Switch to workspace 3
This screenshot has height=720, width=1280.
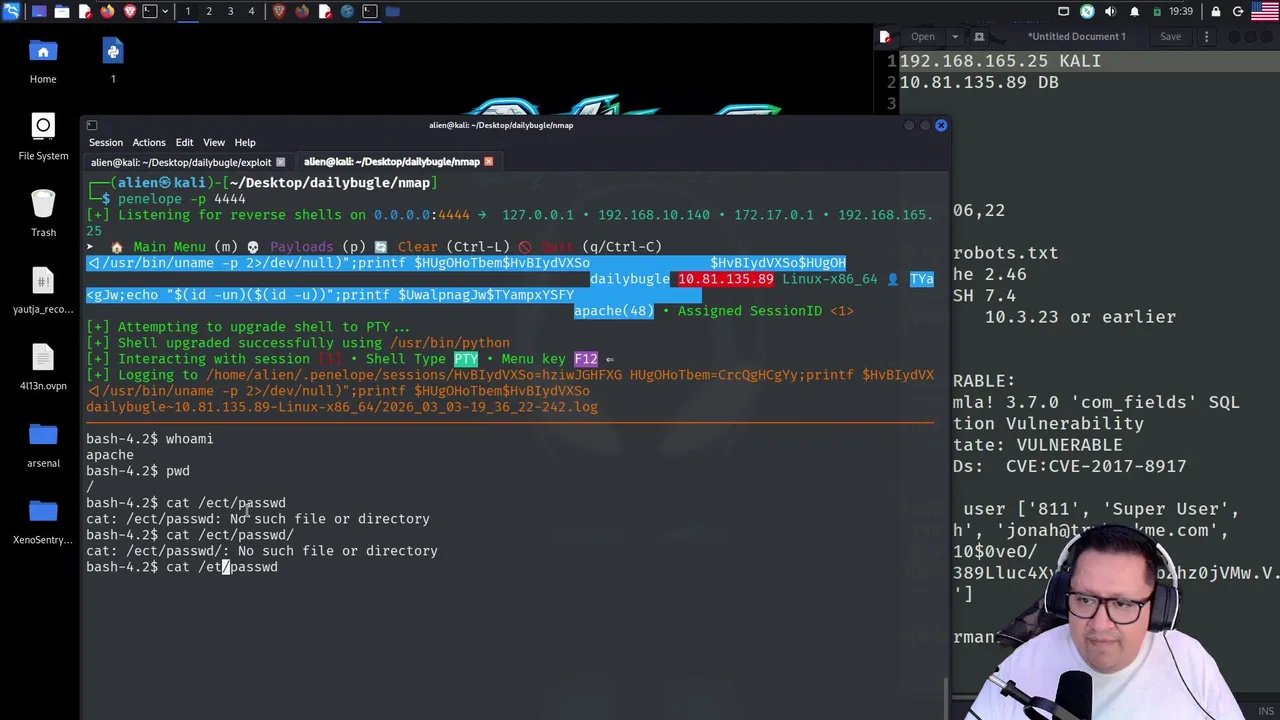(230, 11)
